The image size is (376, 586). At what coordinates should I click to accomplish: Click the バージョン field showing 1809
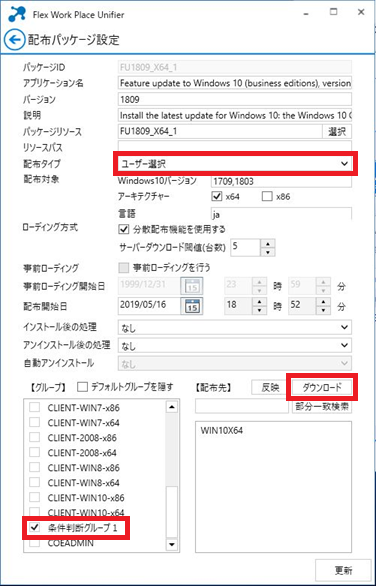click(x=235, y=99)
